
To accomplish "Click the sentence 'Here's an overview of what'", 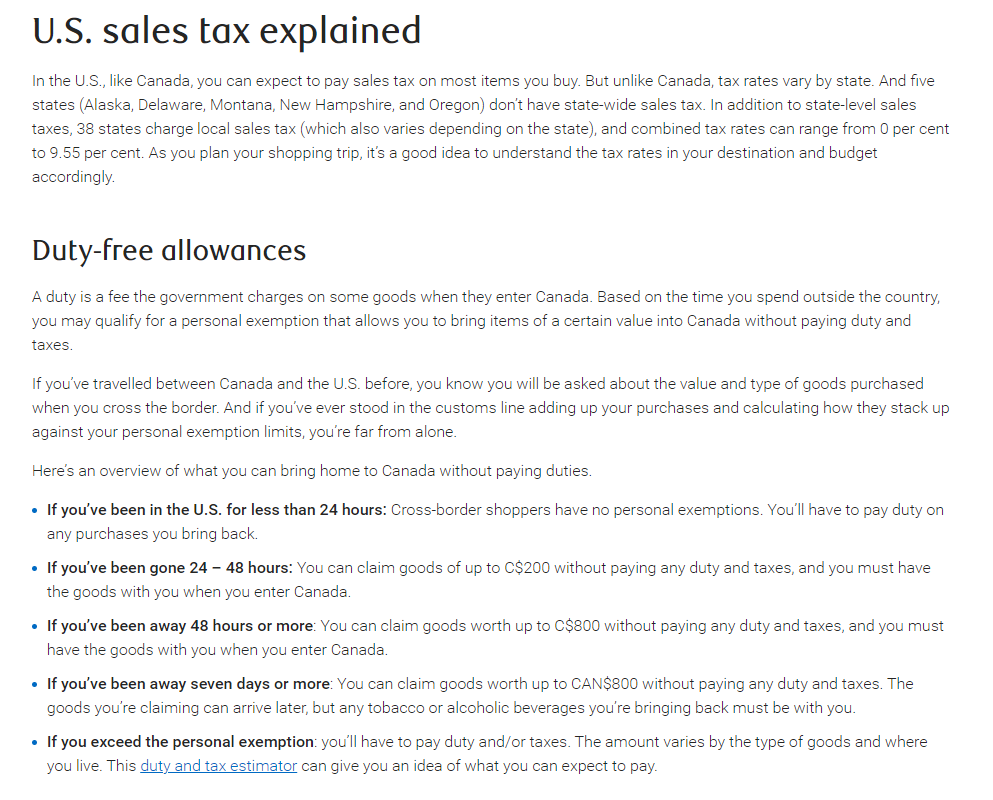I will (x=312, y=471).
